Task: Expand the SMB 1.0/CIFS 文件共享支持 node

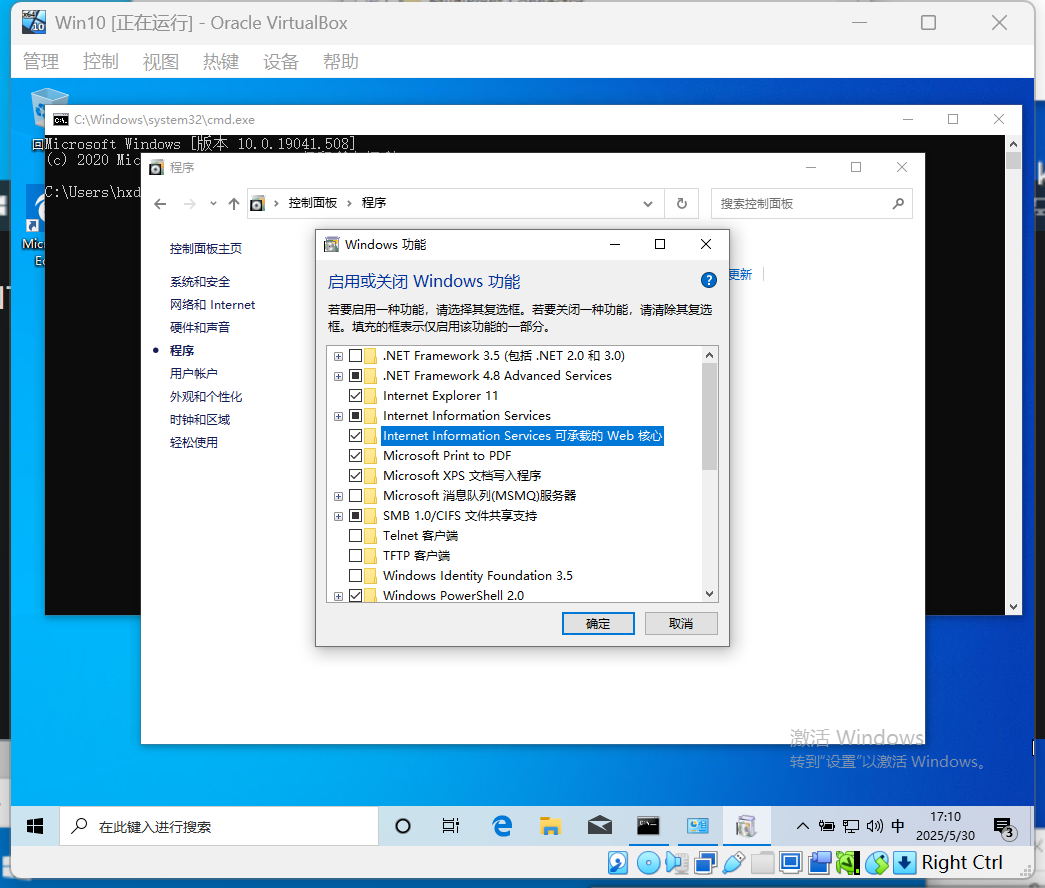Action: point(339,517)
